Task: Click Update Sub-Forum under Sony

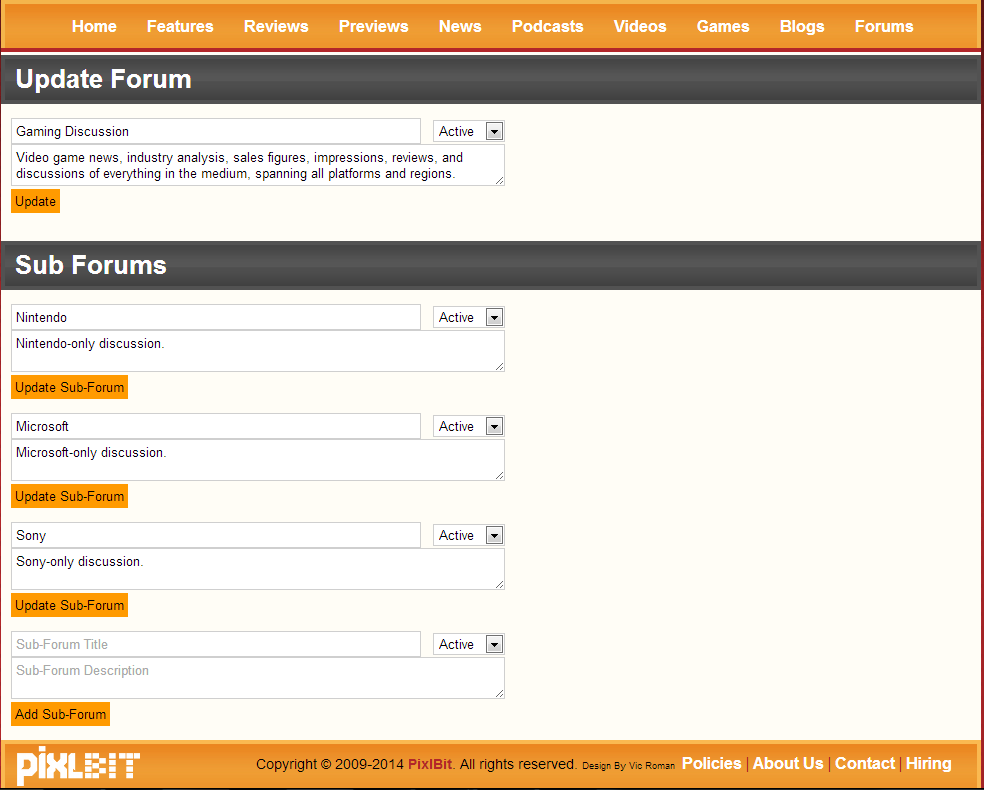Action: coord(70,606)
